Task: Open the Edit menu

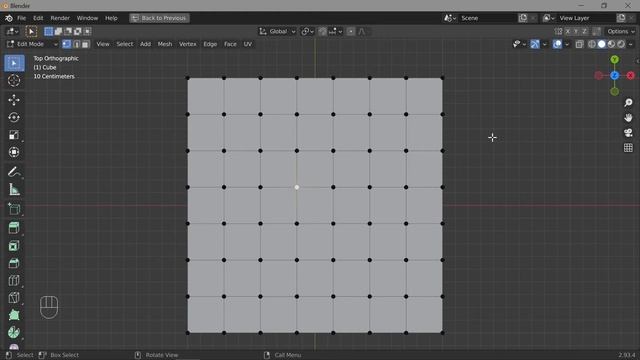Action: pyautogui.click(x=38, y=18)
